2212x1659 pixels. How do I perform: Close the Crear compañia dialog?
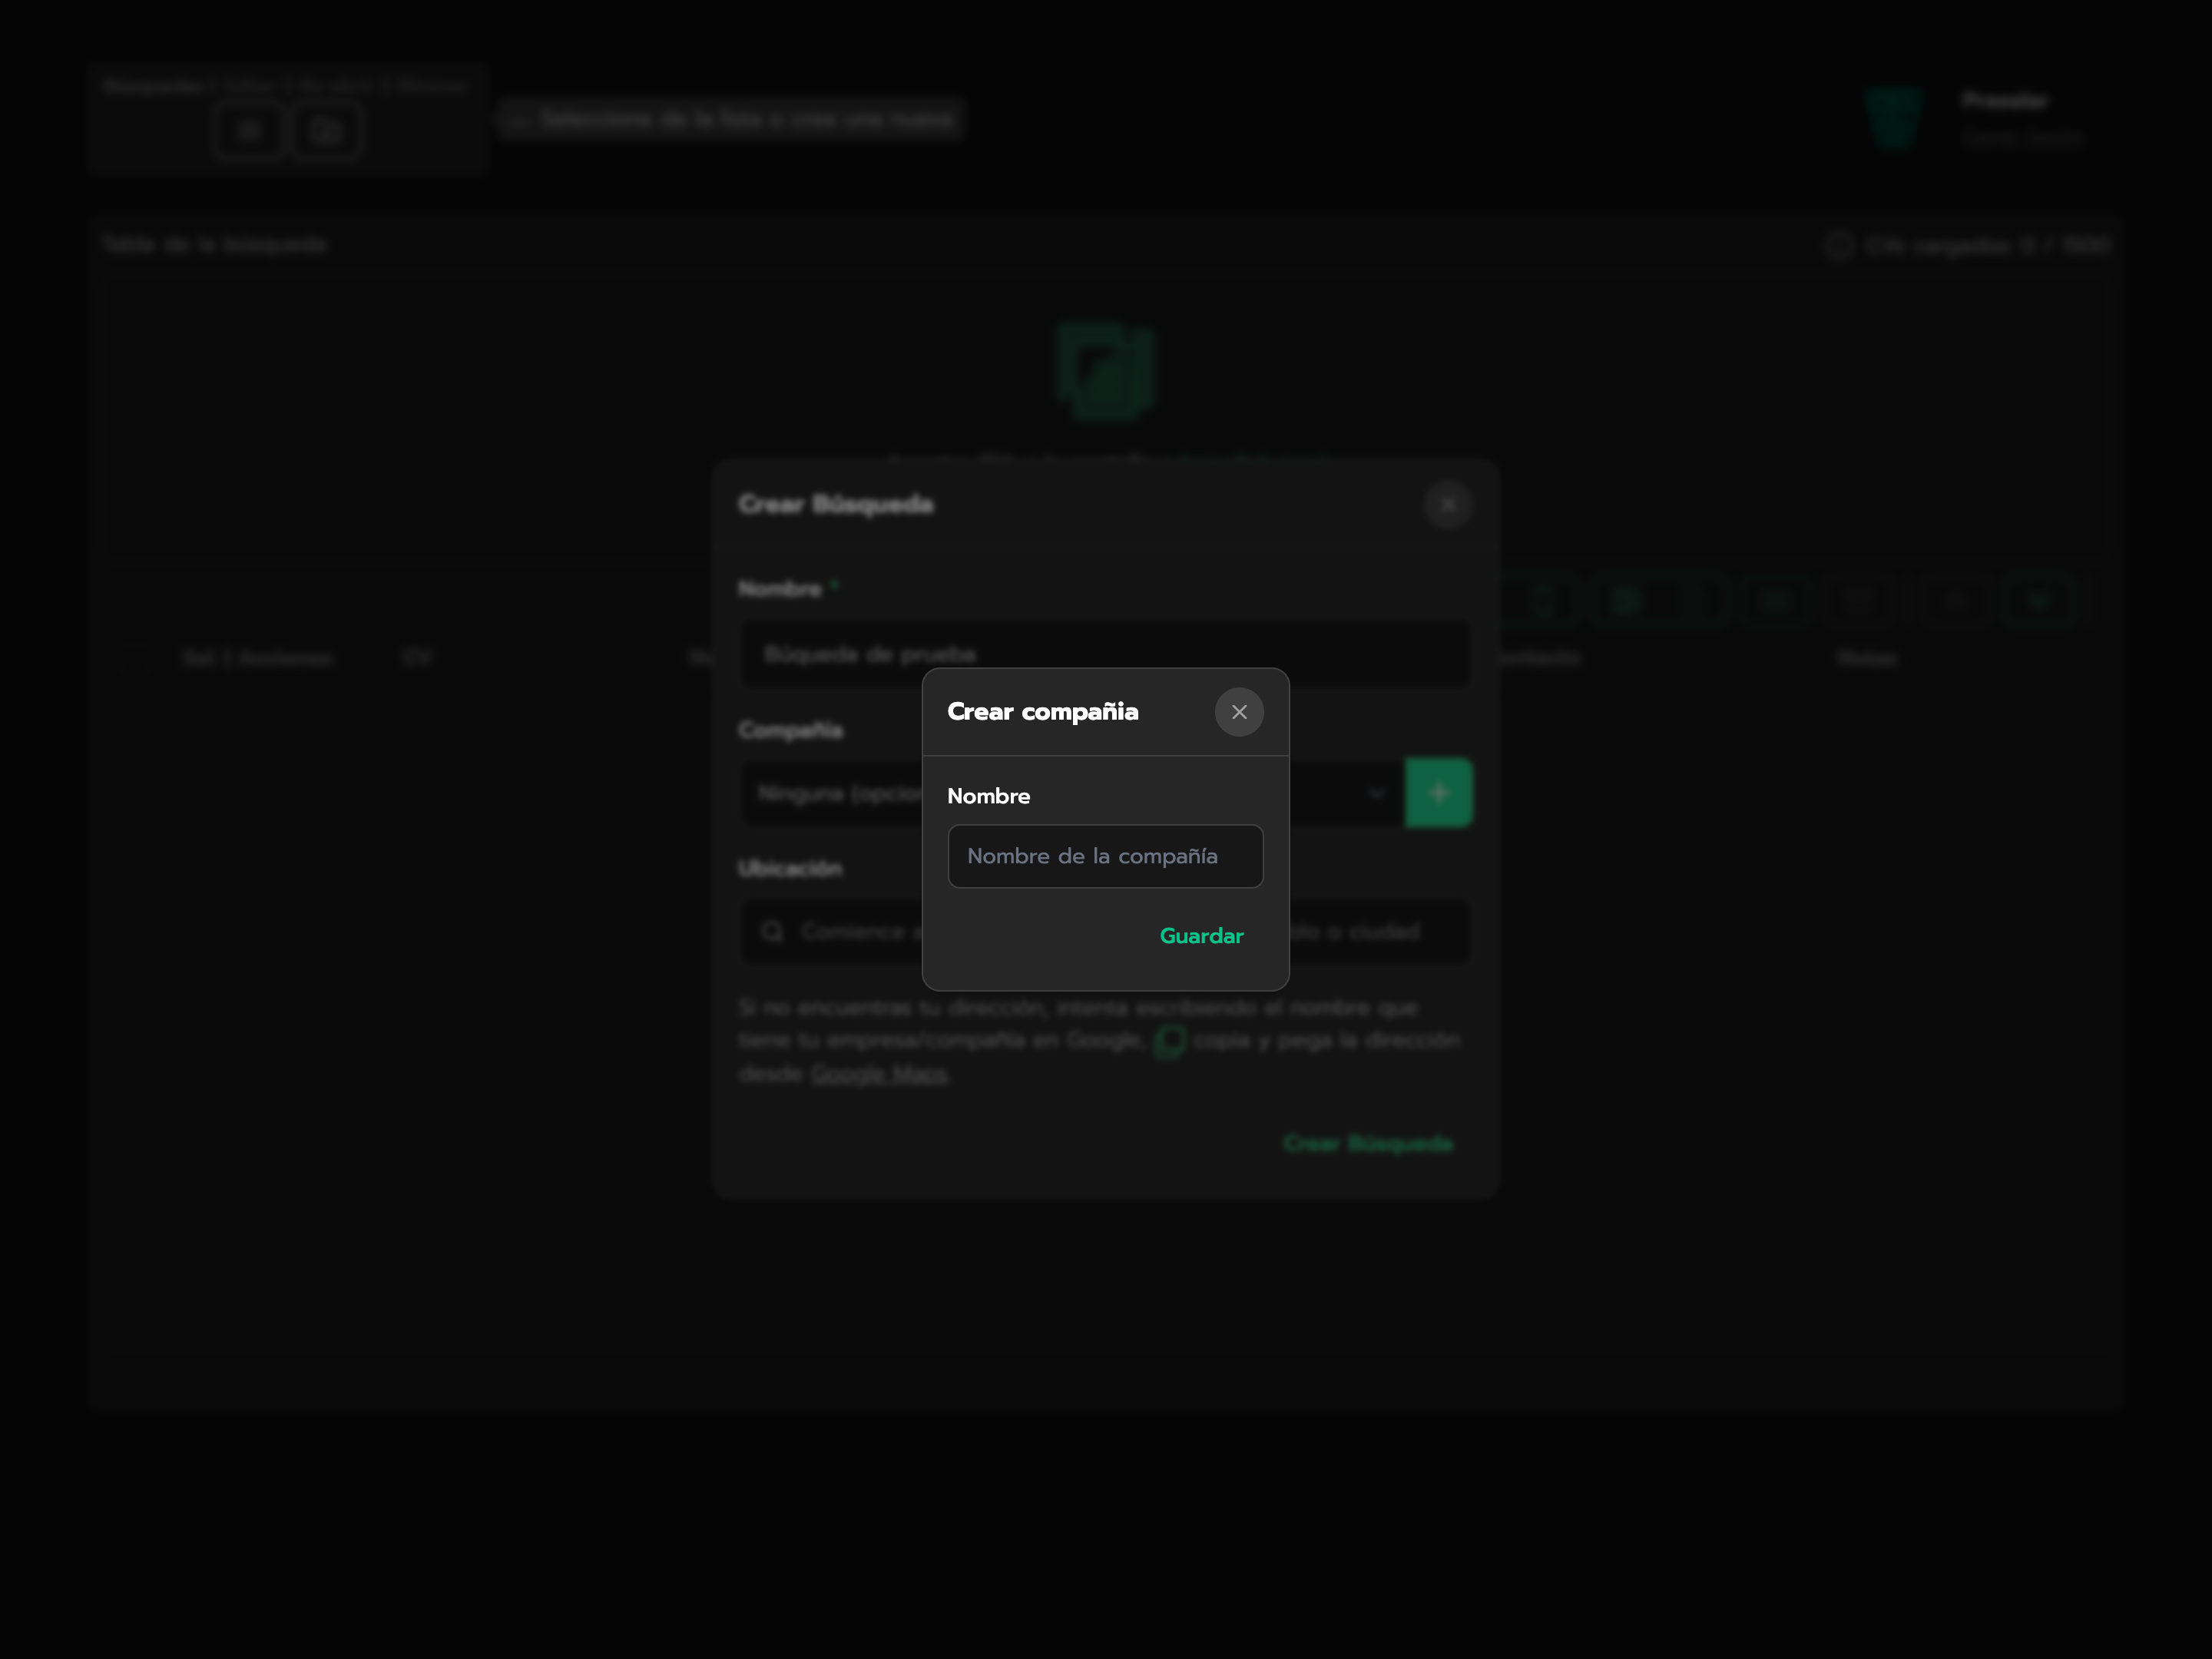pos(1239,712)
